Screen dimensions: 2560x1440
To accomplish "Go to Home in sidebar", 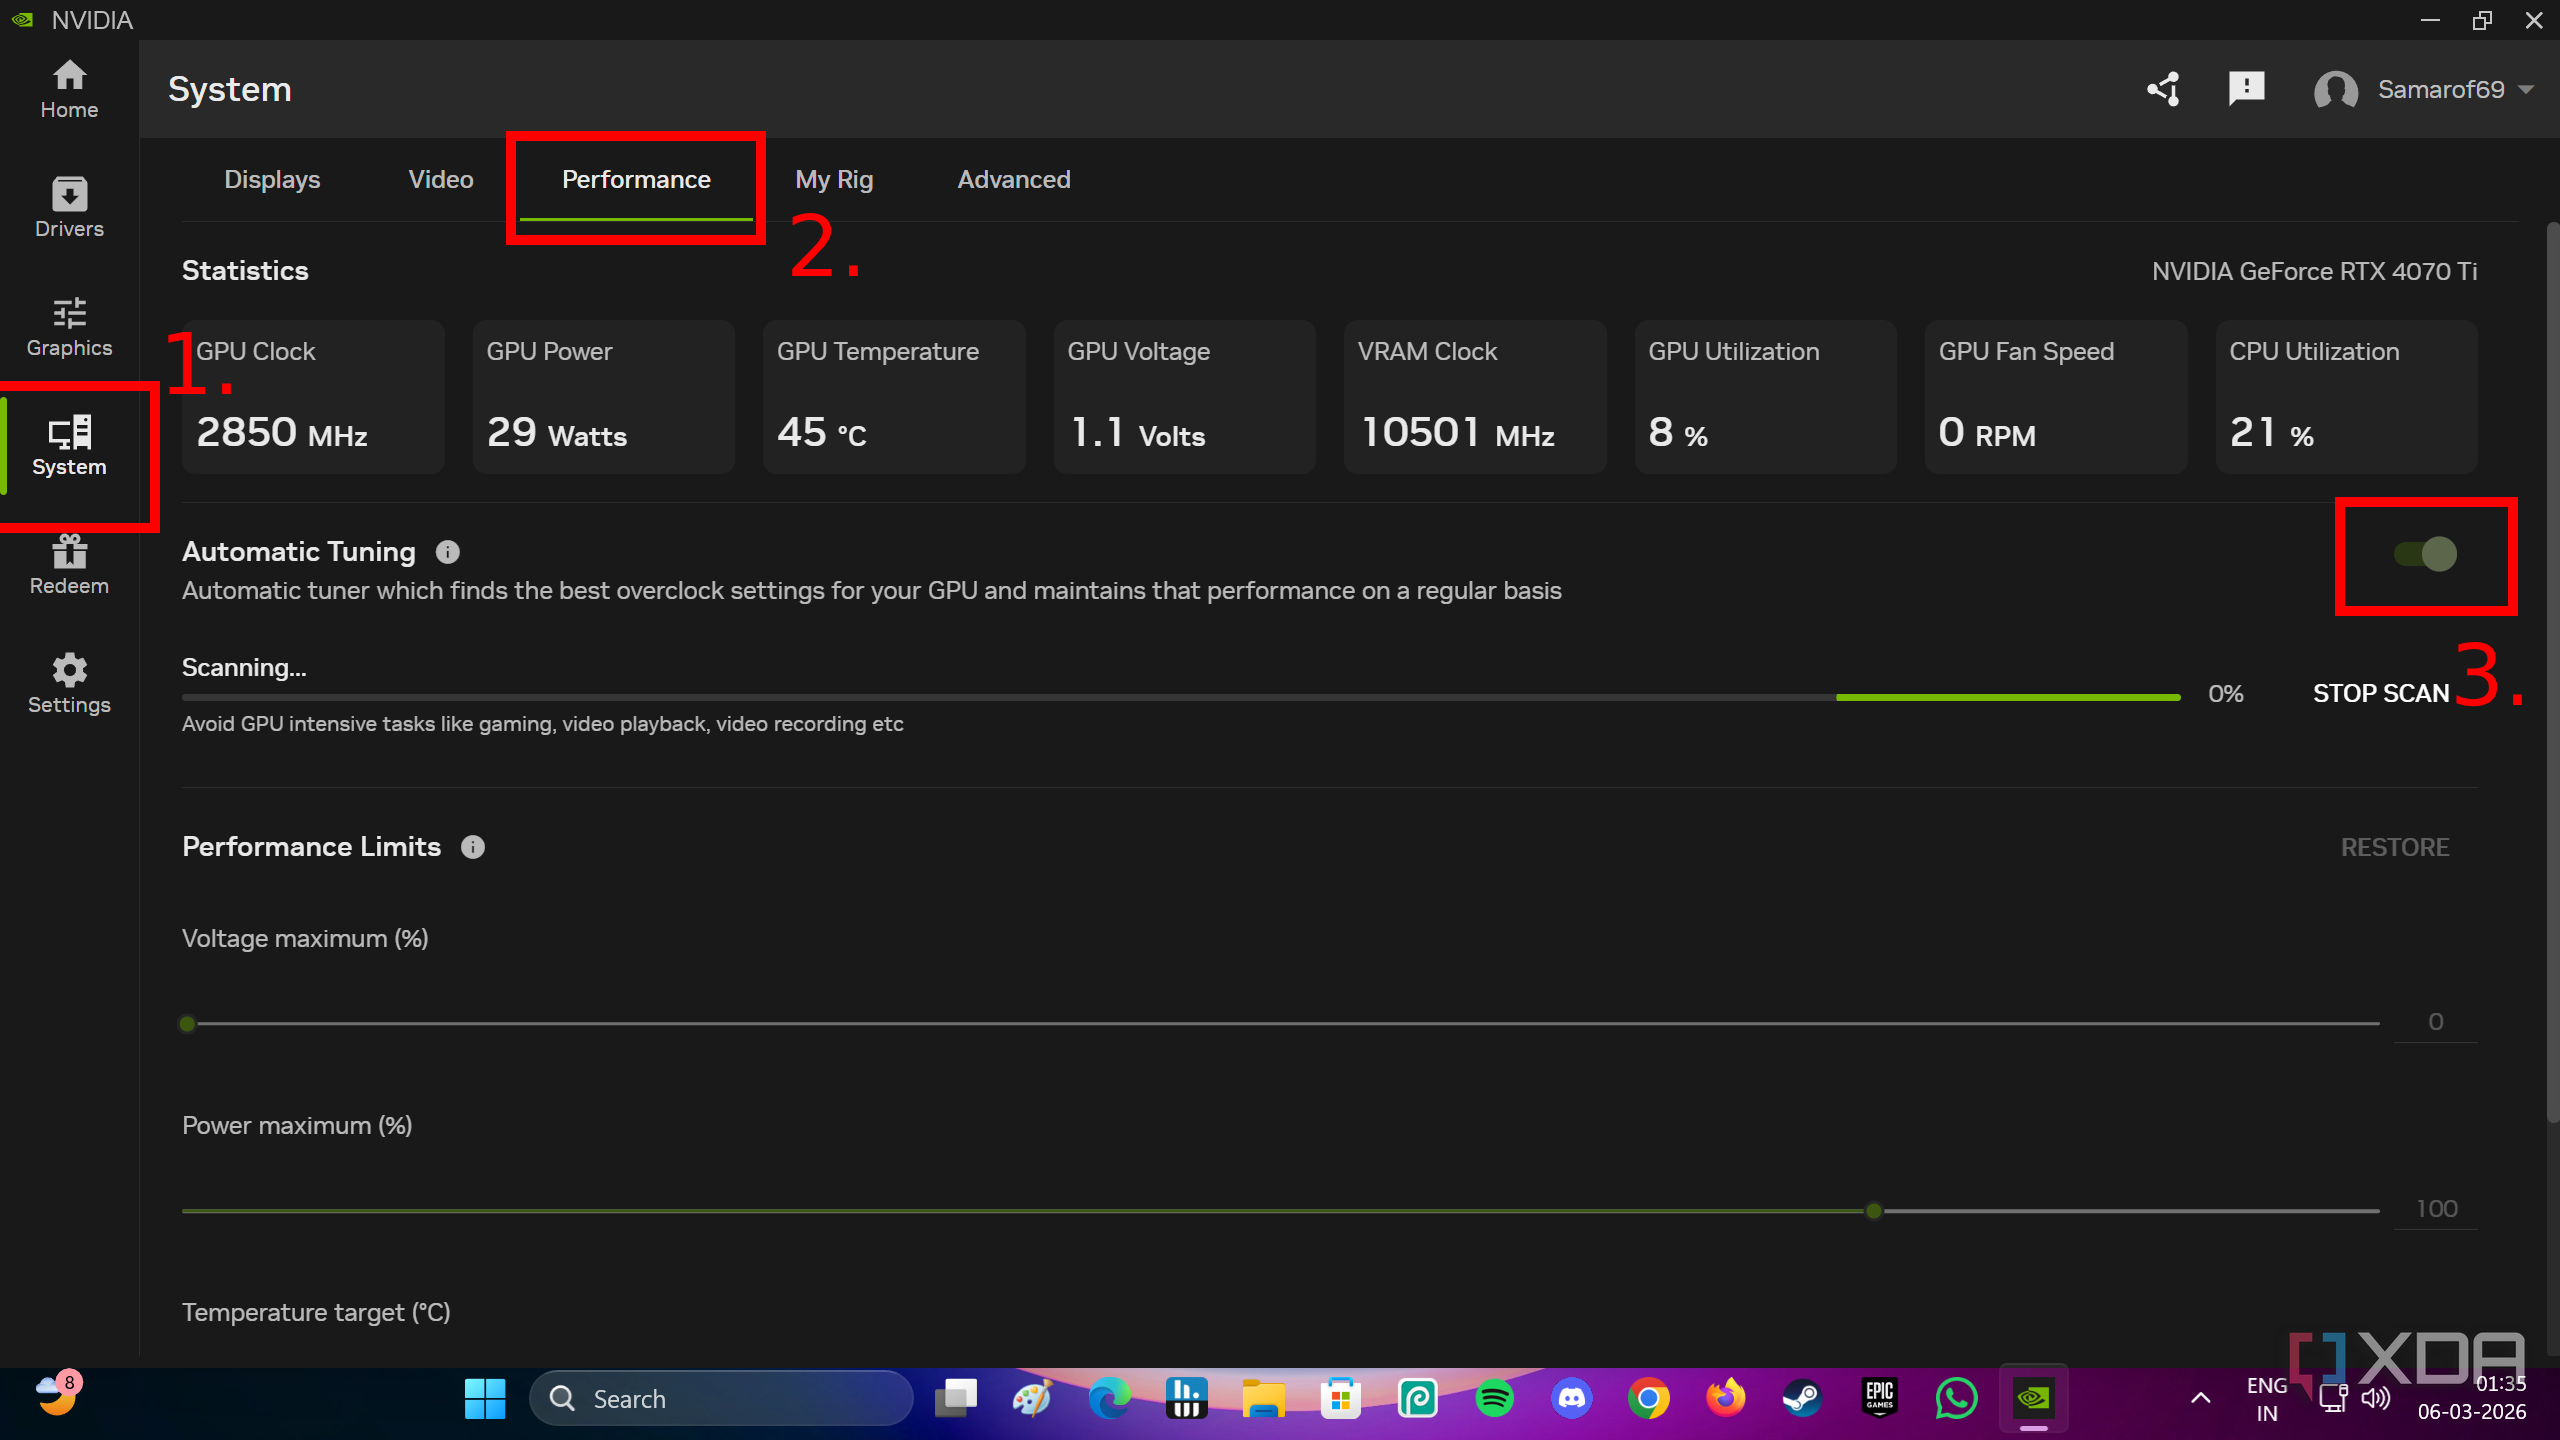I will (69, 89).
